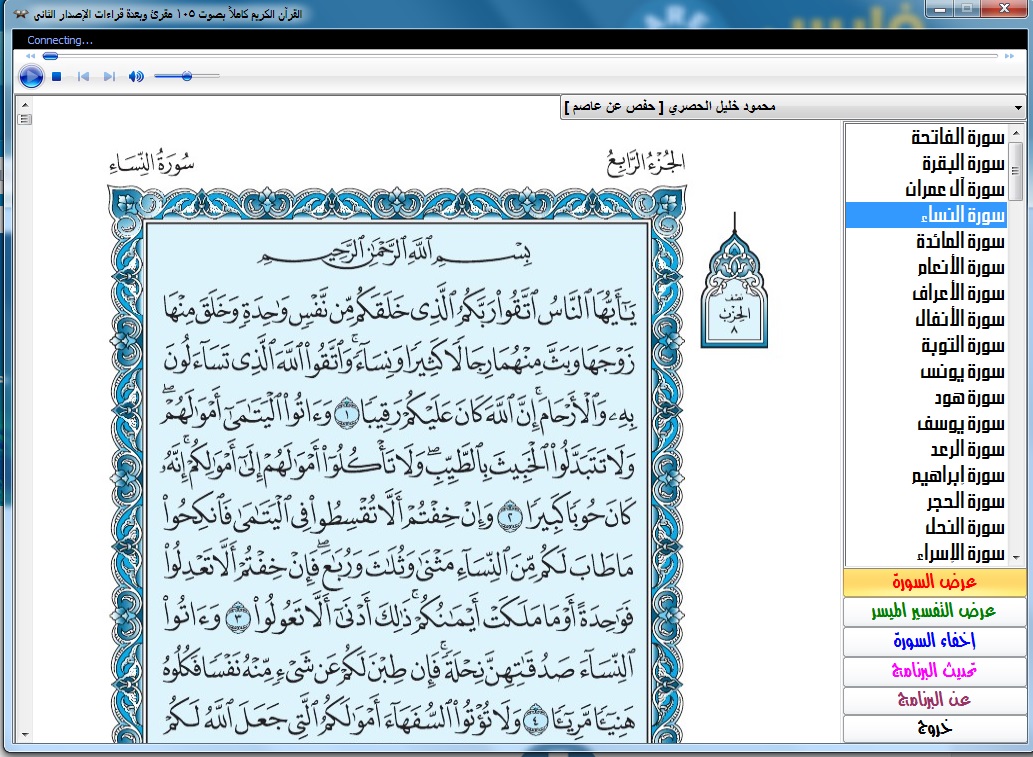The image size is (1033, 757).
Task: Click عرض السورة button
Action: (935, 582)
